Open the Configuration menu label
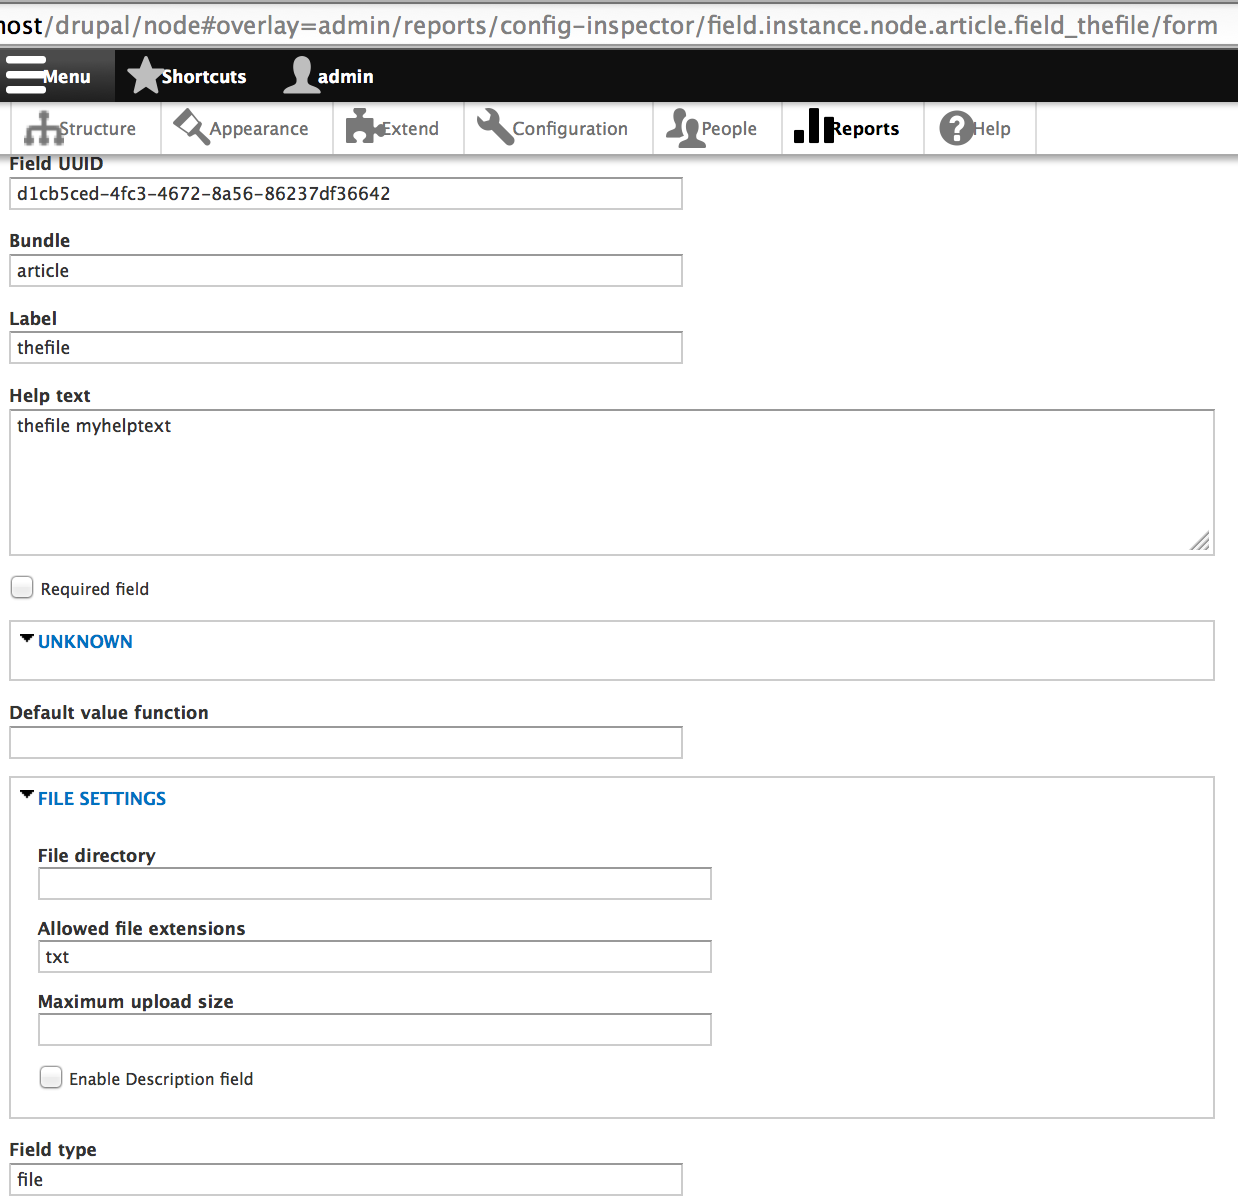Image resolution: width=1238 pixels, height=1204 pixels. [x=570, y=129]
